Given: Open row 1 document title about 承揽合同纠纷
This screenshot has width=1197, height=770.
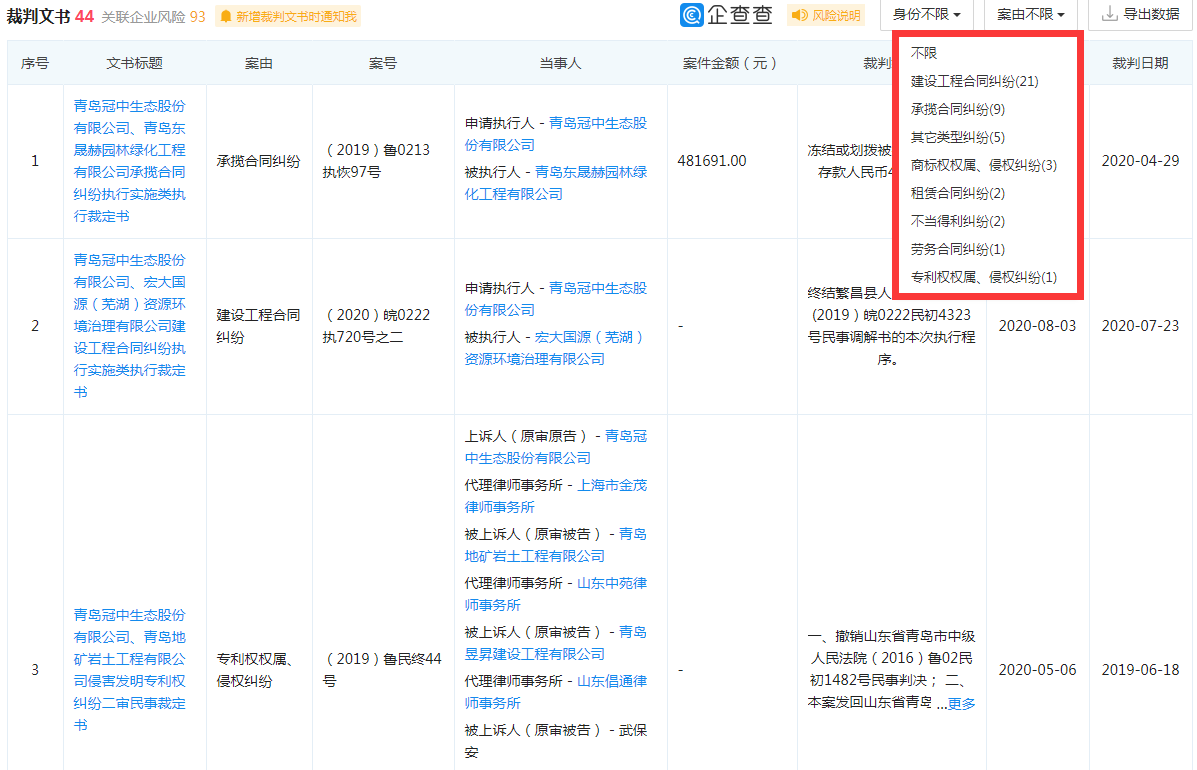Looking at the screenshot, I should coord(130,161).
